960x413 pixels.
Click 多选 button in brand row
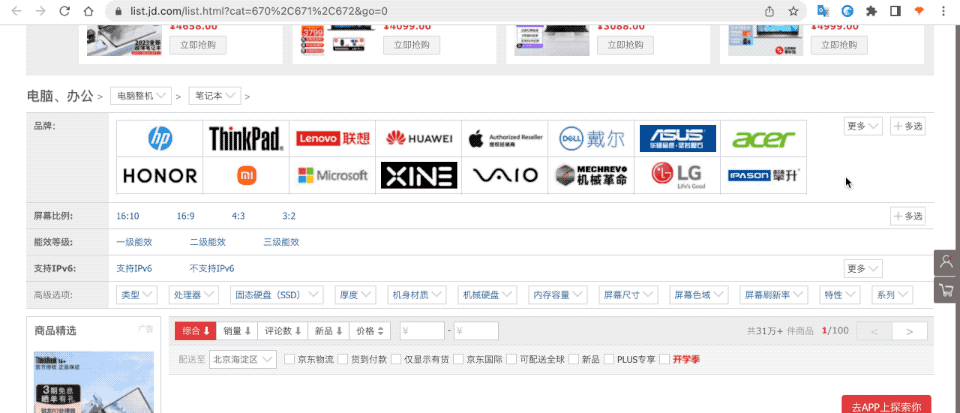(908, 126)
